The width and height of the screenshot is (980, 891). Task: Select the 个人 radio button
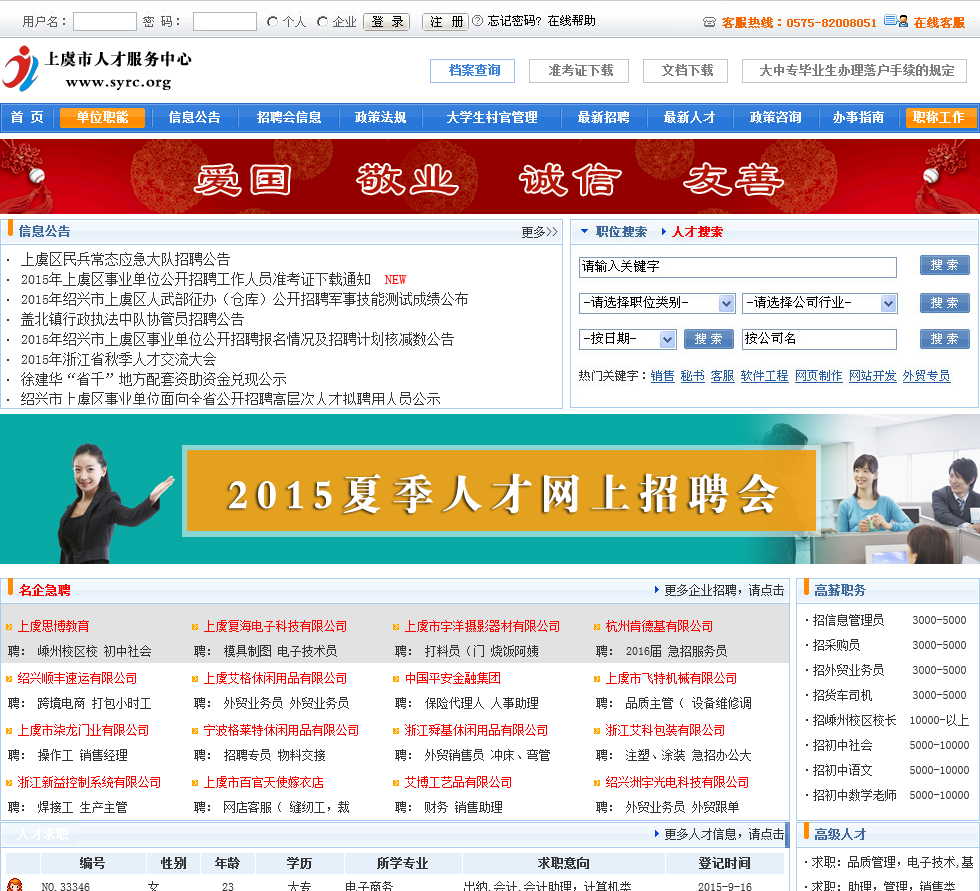click(x=272, y=22)
